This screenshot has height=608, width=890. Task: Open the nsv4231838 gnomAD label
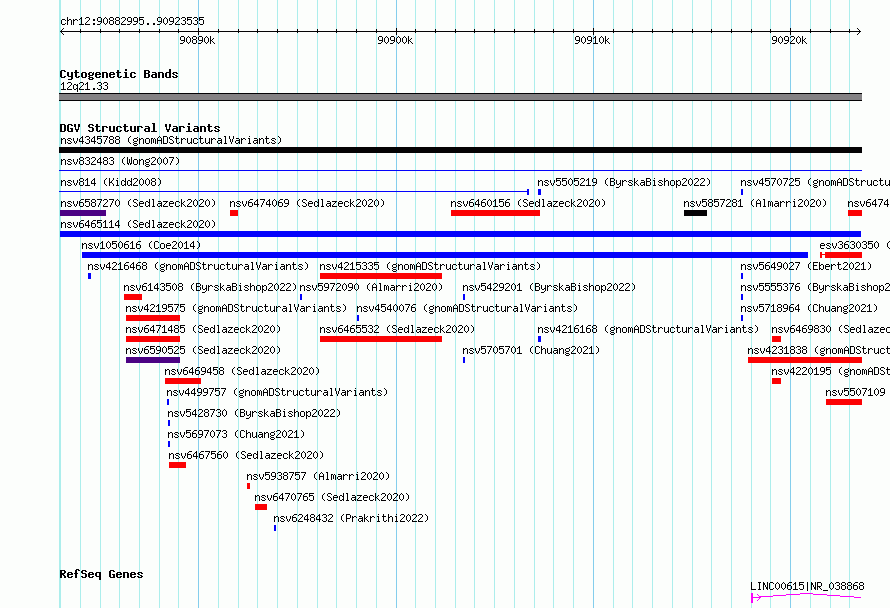[x=818, y=350]
